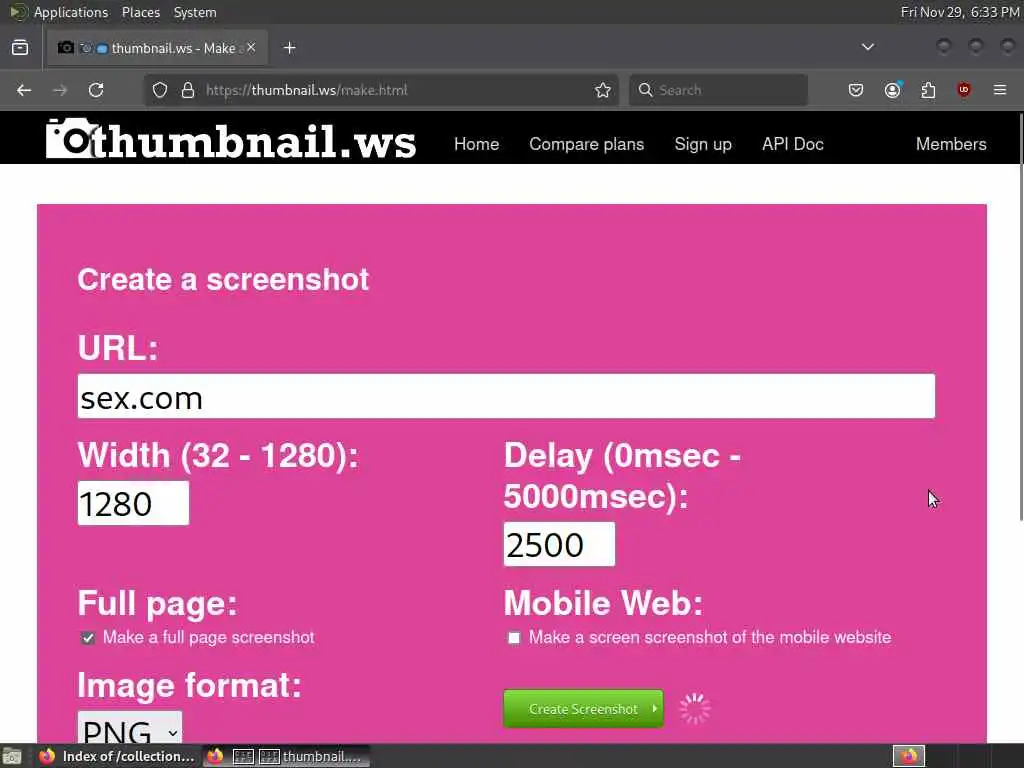1024x768 pixels.
Task: Open the API Doc link
Action: pyautogui.click(x=793, y=144)
